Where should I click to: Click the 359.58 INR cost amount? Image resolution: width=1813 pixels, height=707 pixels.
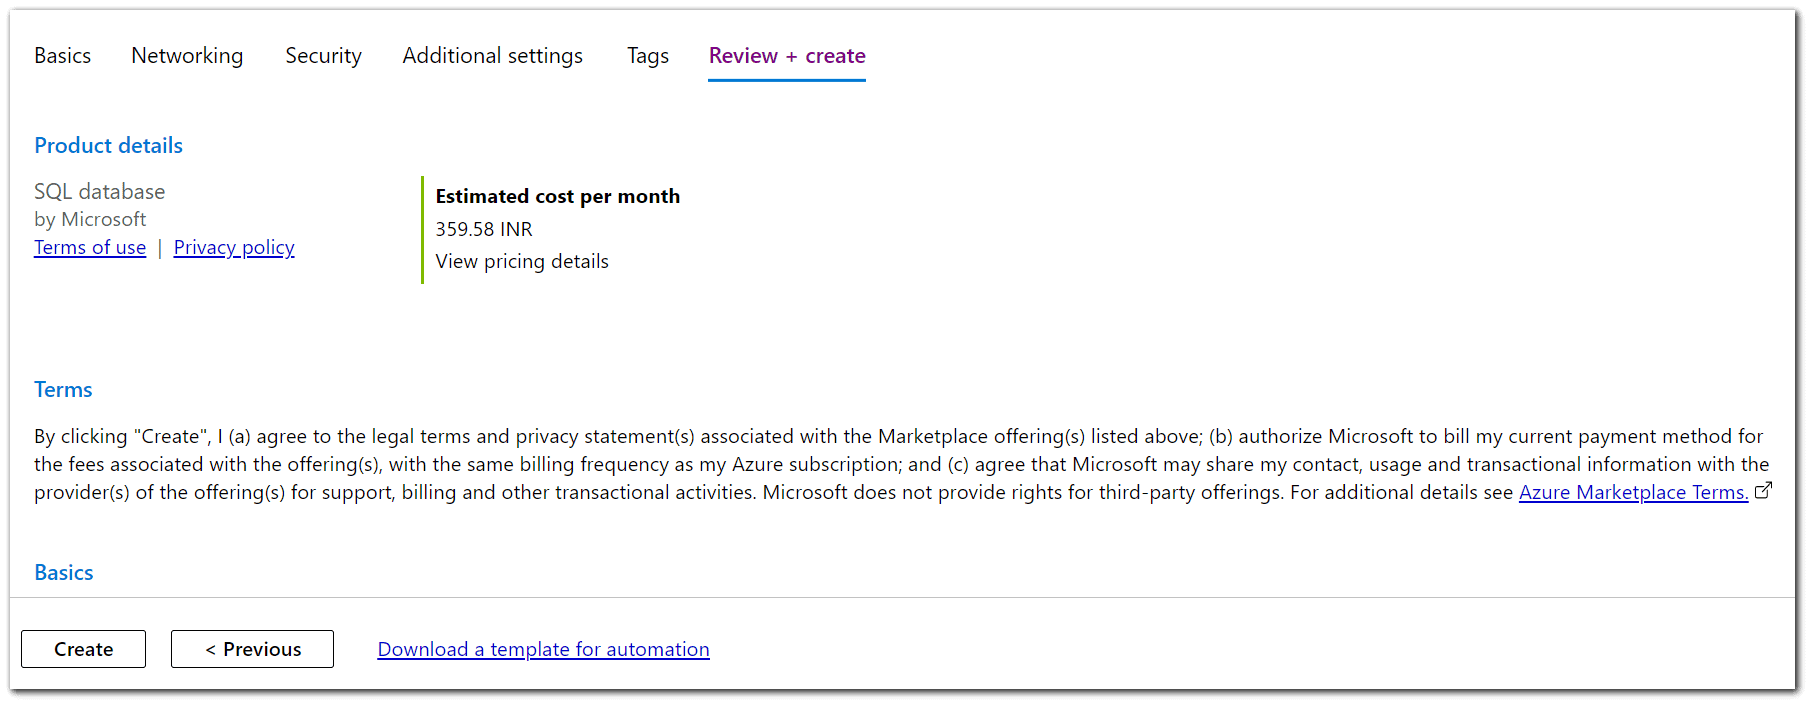tap(484, 229)
